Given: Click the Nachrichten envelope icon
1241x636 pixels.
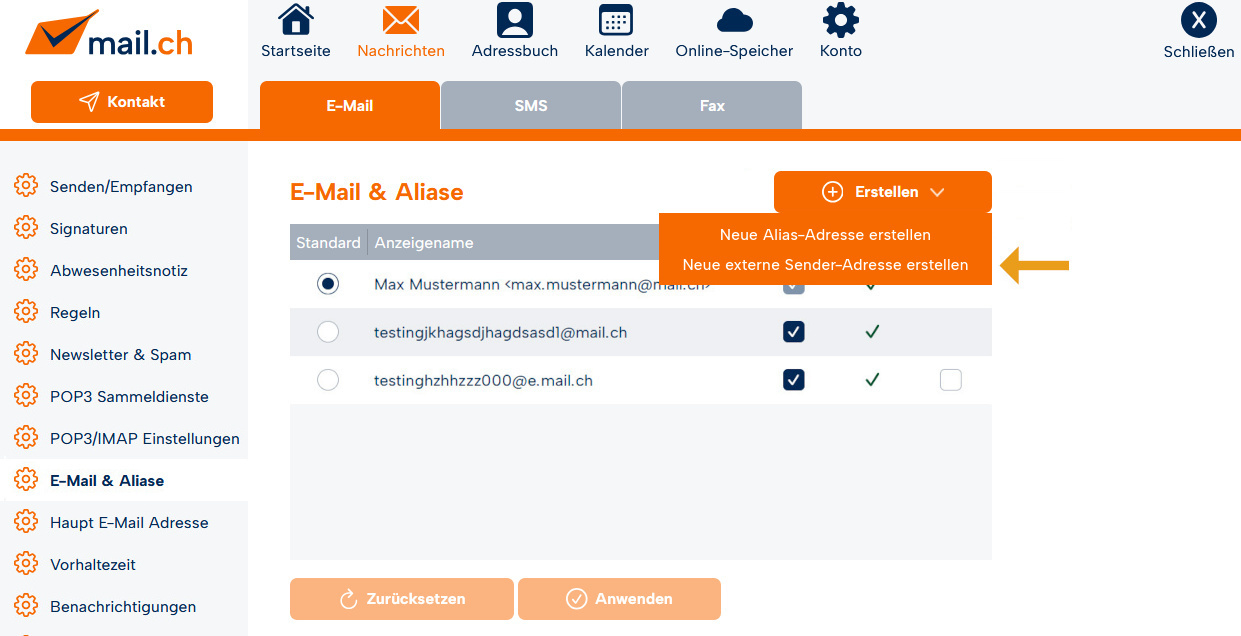Looking at the screenshot, I should (x=400, y=20).
